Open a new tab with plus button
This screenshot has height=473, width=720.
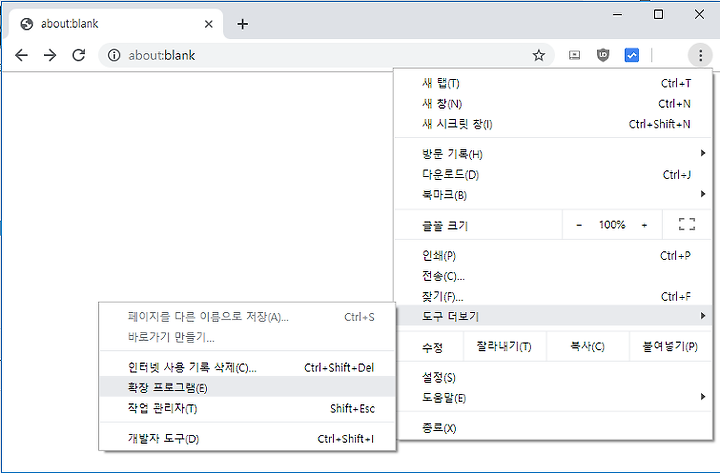click(242, 24)
